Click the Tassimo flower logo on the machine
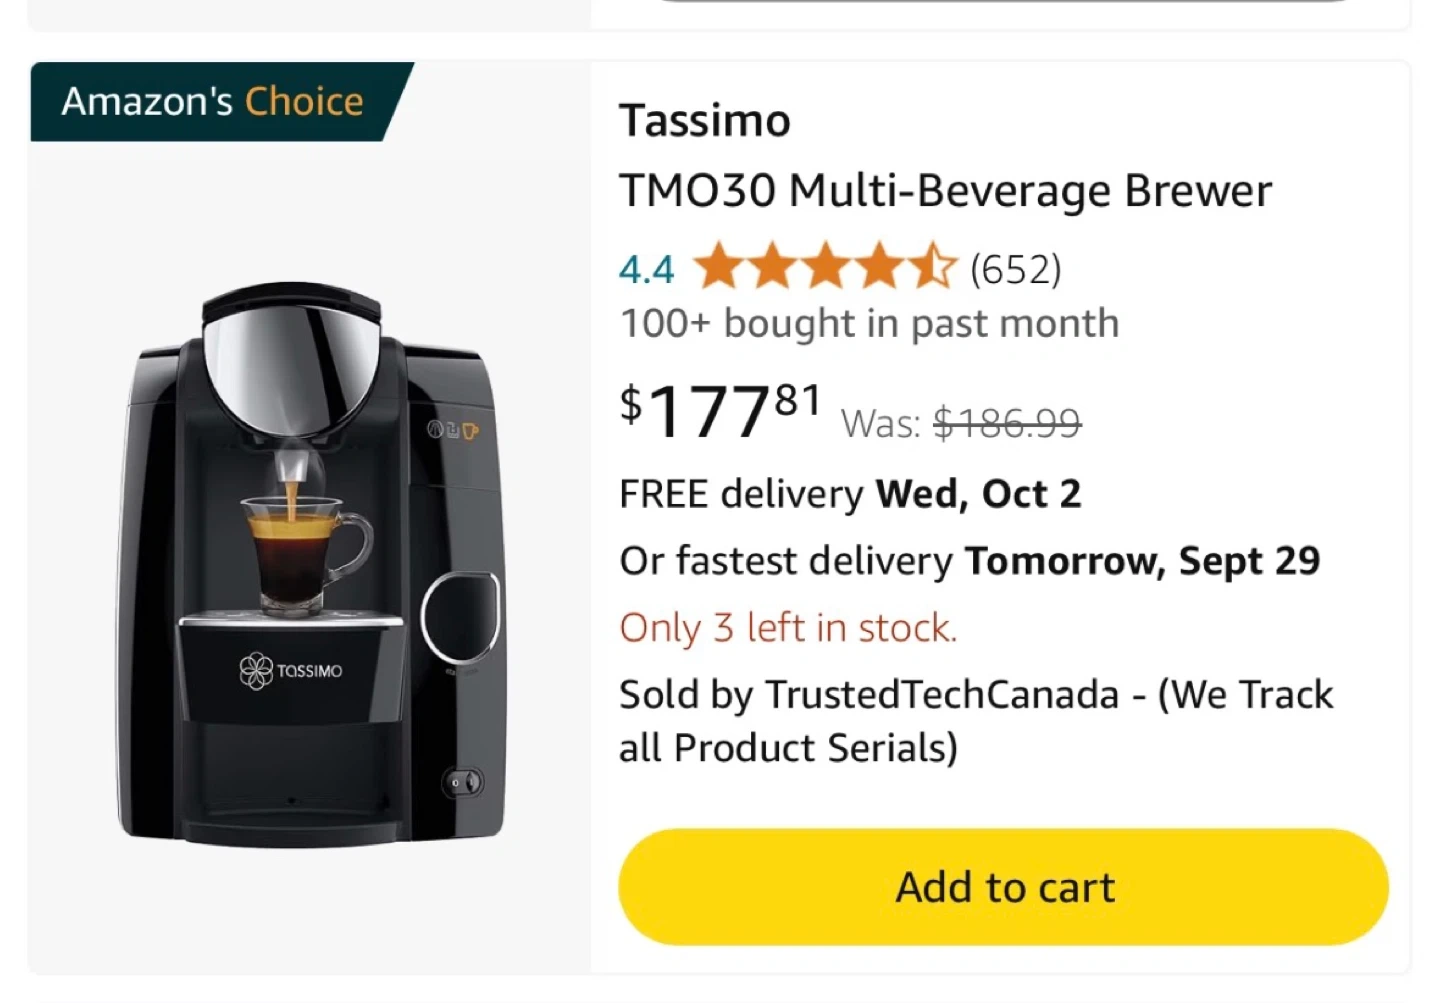 (x=256, y=670)
